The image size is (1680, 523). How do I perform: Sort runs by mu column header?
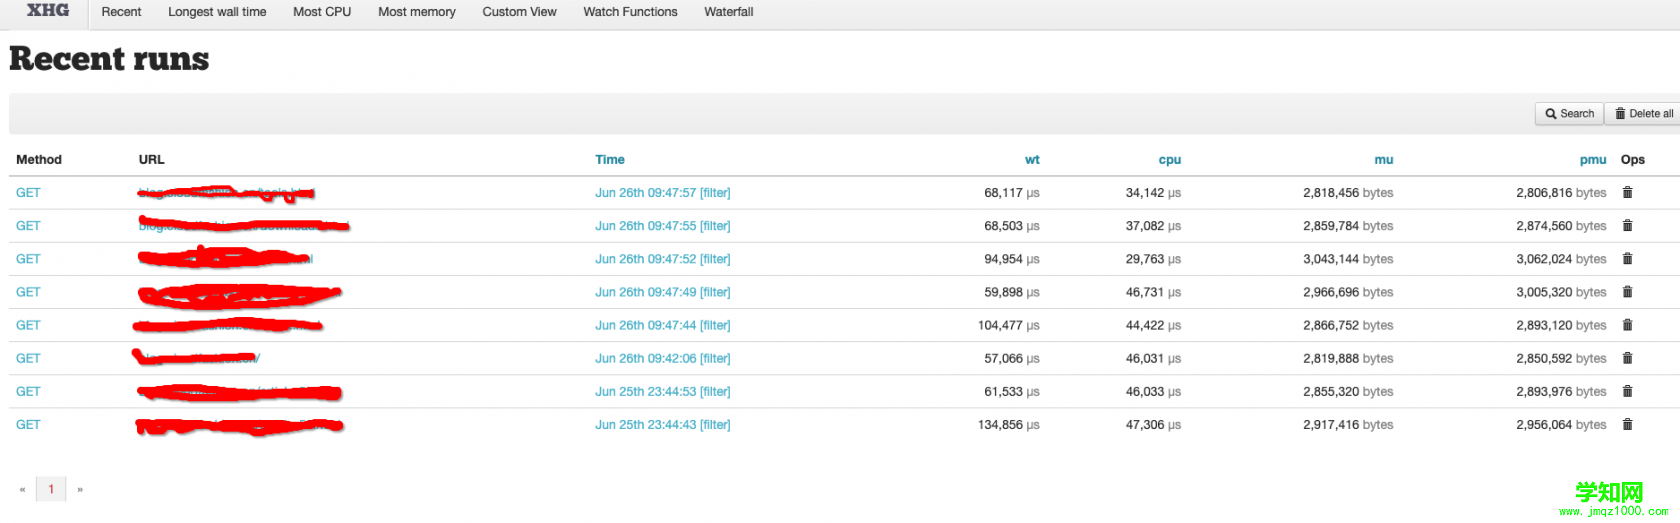click(x=1384, y=159)
